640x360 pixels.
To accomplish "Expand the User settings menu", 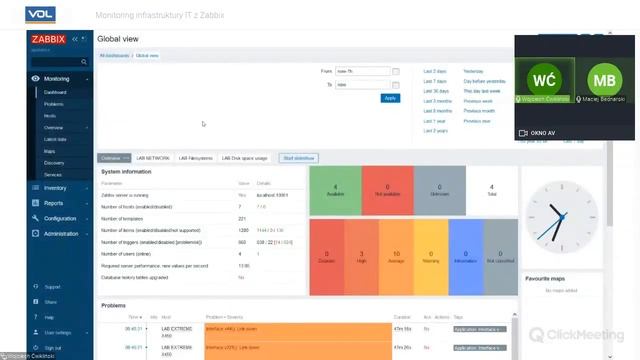I will tap(87, 333).
